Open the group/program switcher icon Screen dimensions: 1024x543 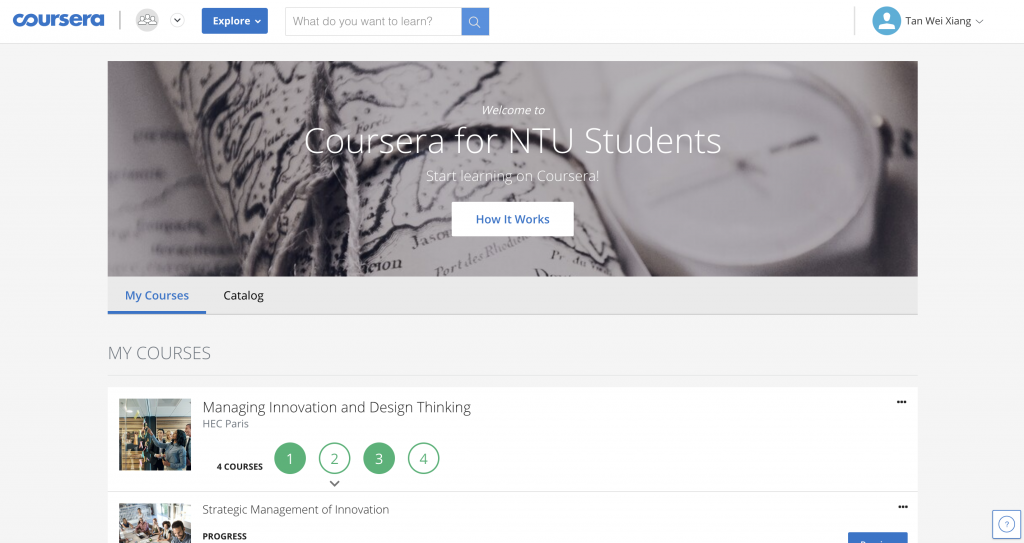click(x=147, y=20)
